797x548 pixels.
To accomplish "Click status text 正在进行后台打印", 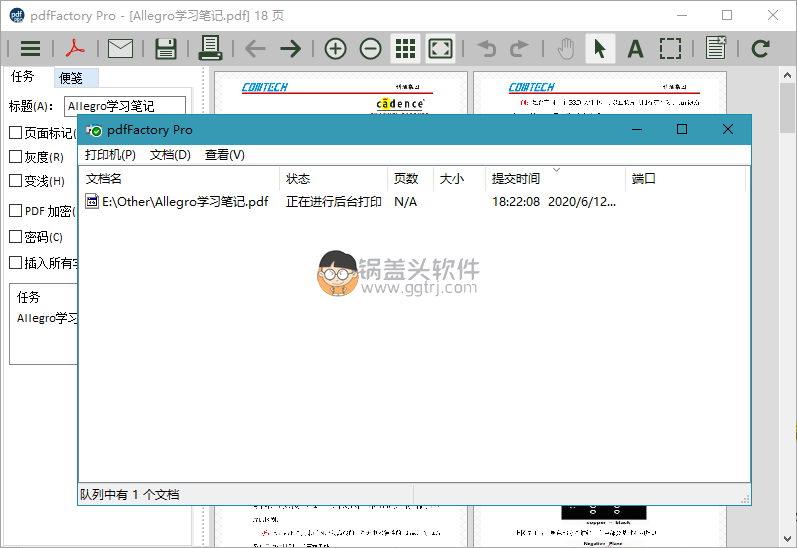I will (x=333, y=202).
